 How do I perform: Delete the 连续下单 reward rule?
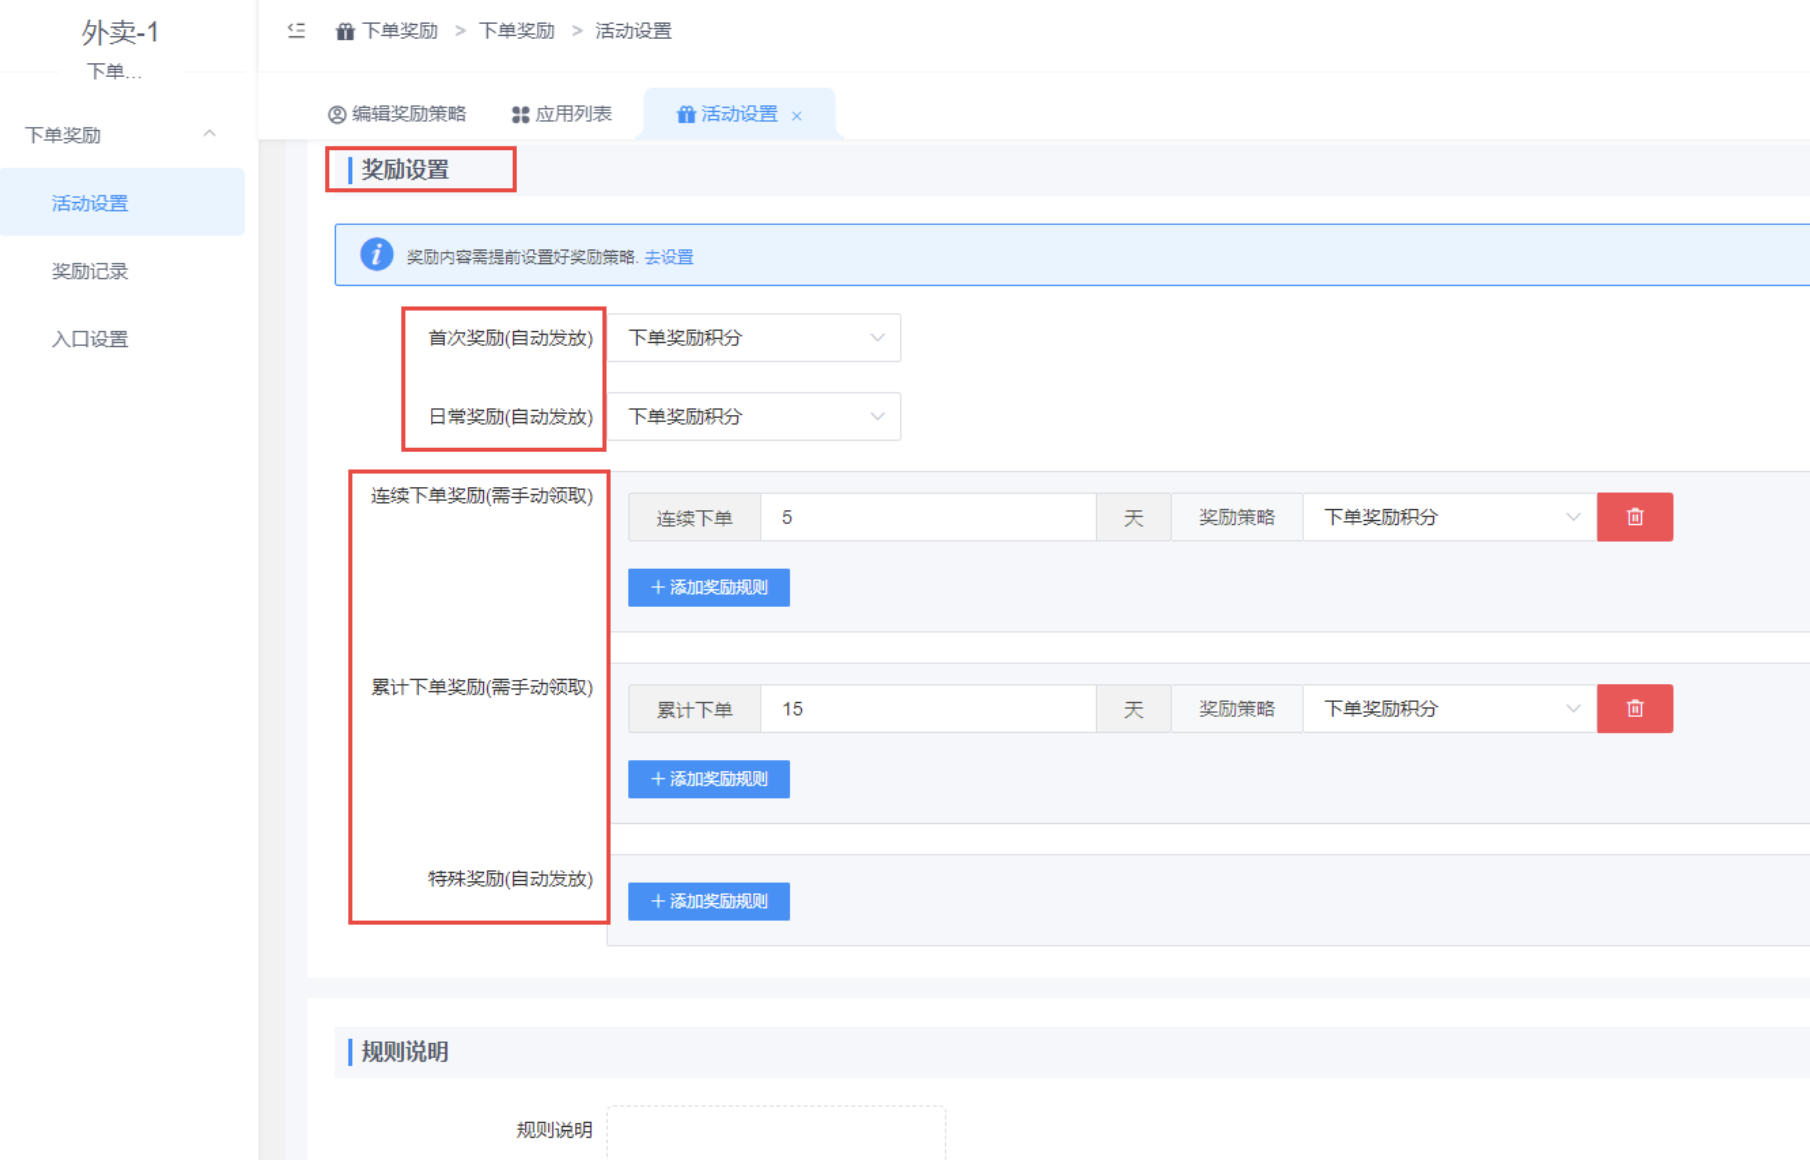click(x=1635, y=517)
